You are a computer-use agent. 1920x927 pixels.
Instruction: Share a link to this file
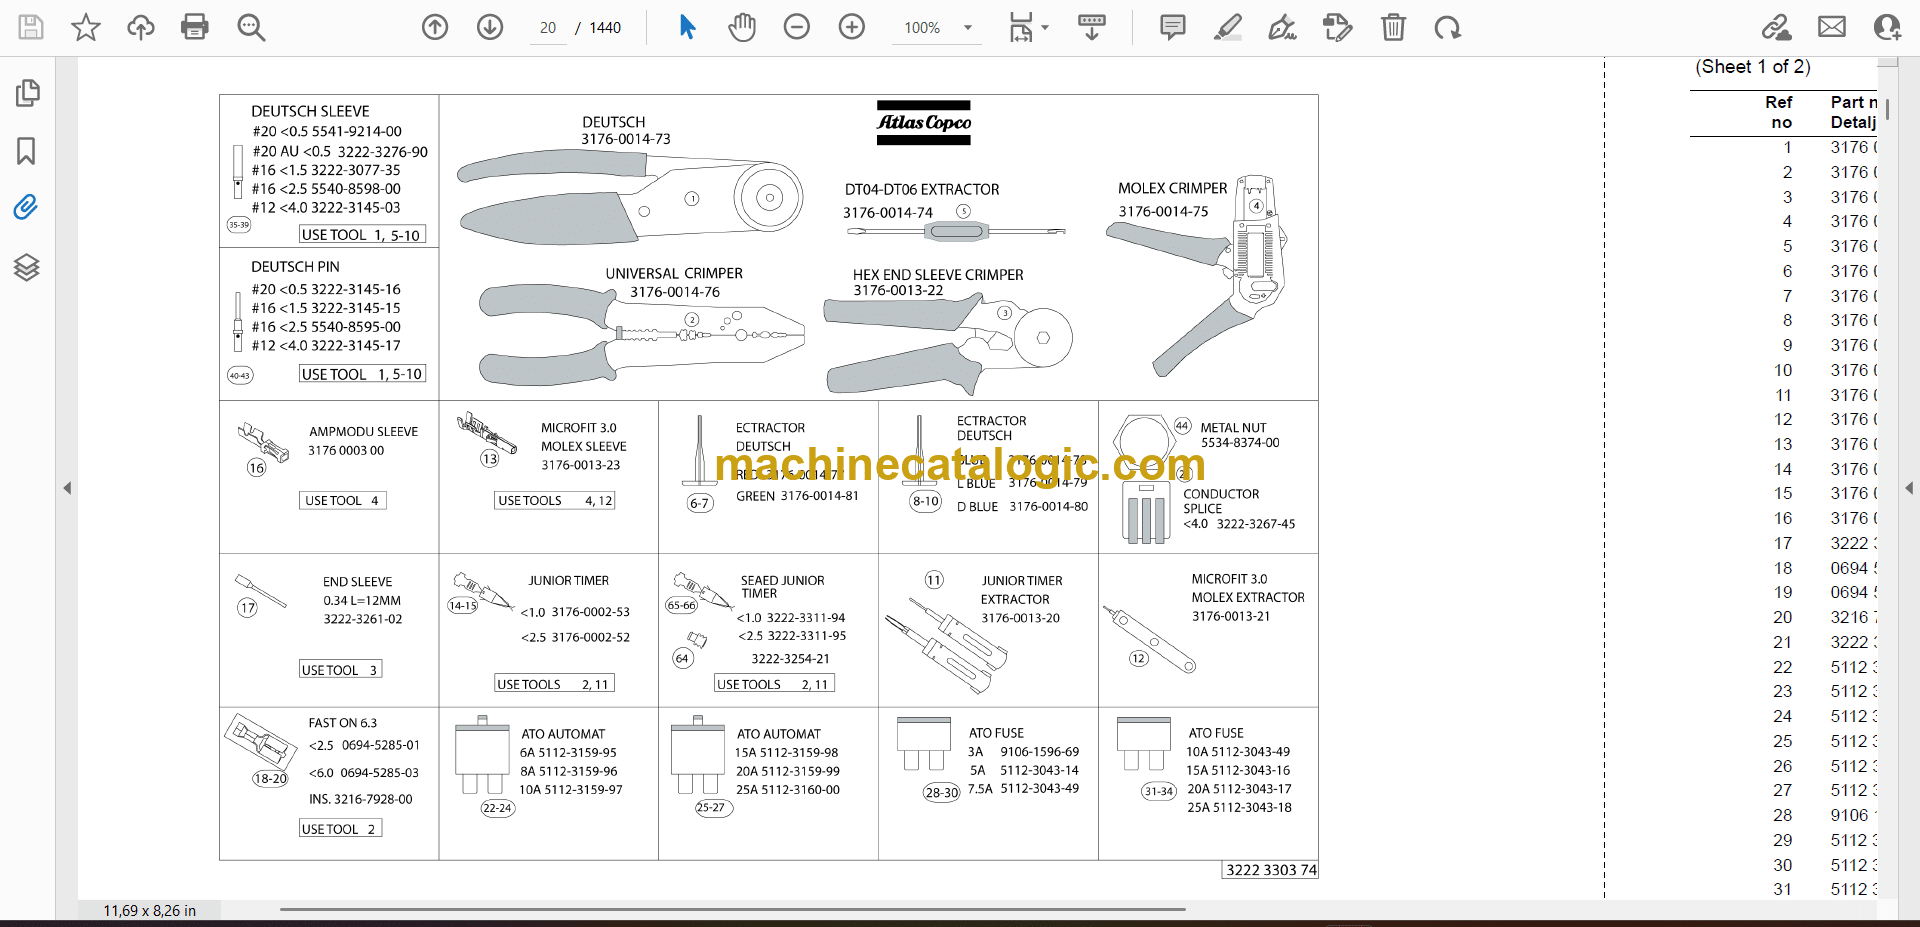pyautogui.click(x=1777, y=27)
